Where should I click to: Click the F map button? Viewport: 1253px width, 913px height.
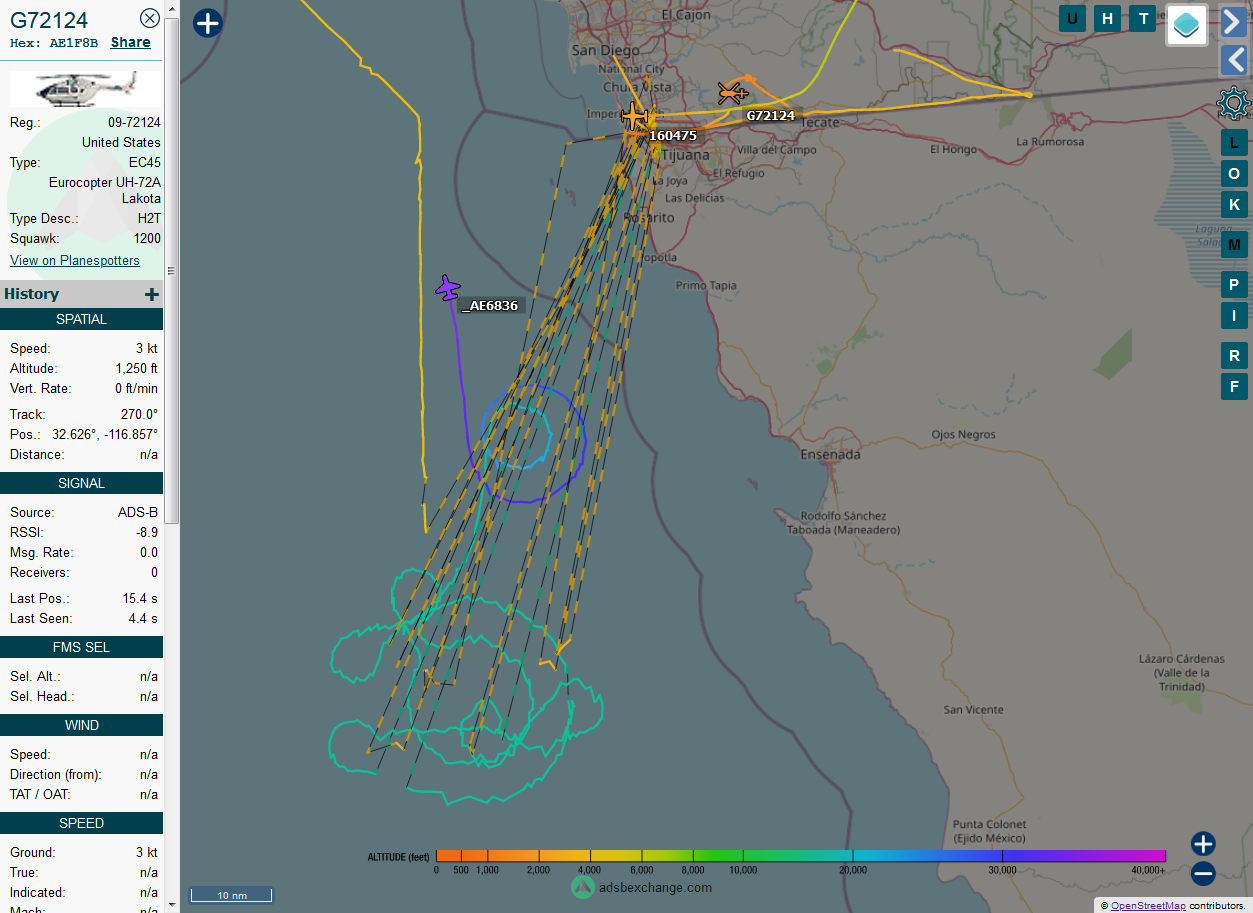pyautogui.click(x=1234, y=387)
